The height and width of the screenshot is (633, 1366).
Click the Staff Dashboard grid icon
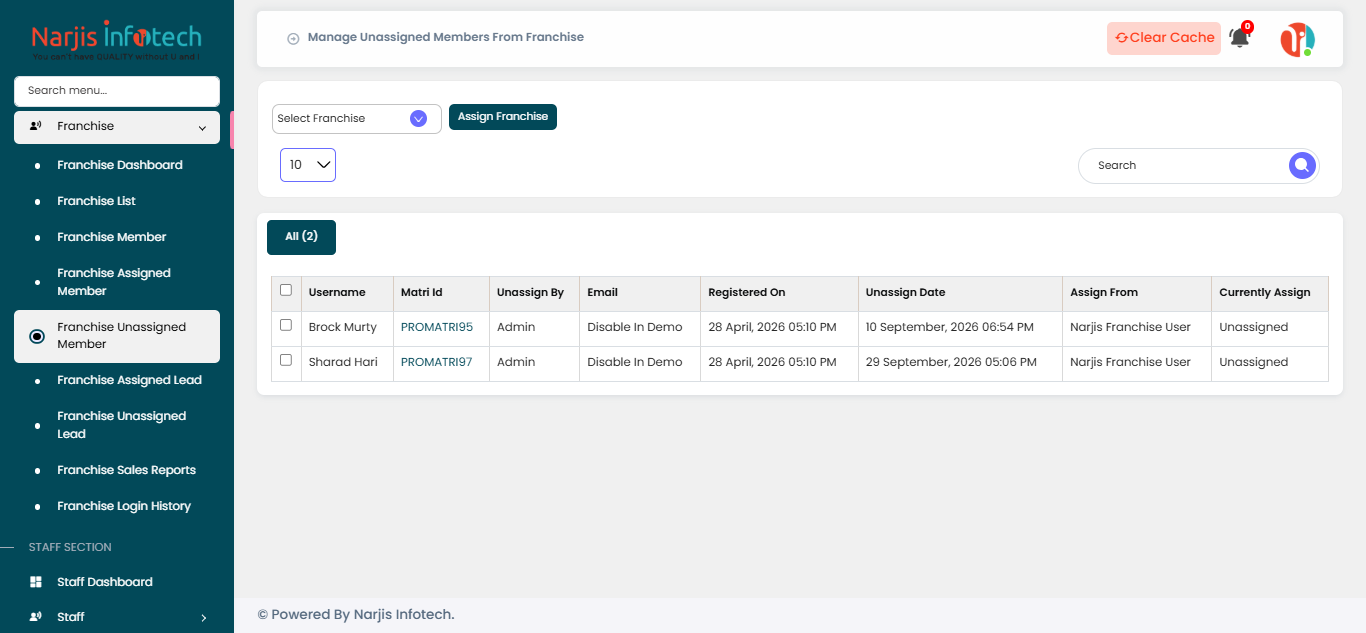[x=36, y=582]
